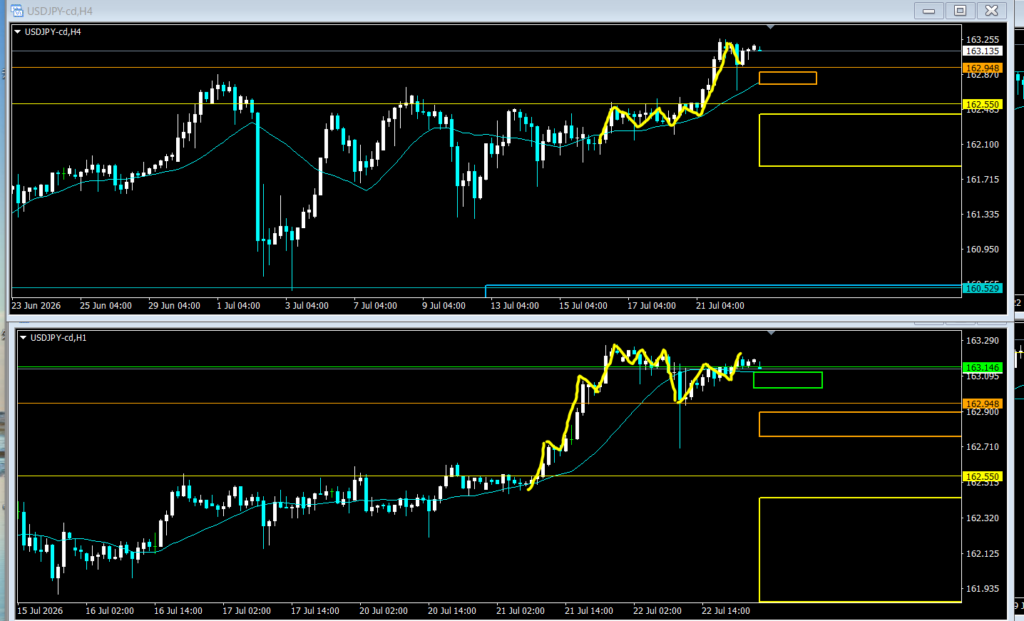
Task: Select the orange rectangle on H1 chart
Action: tap(860, 424)
